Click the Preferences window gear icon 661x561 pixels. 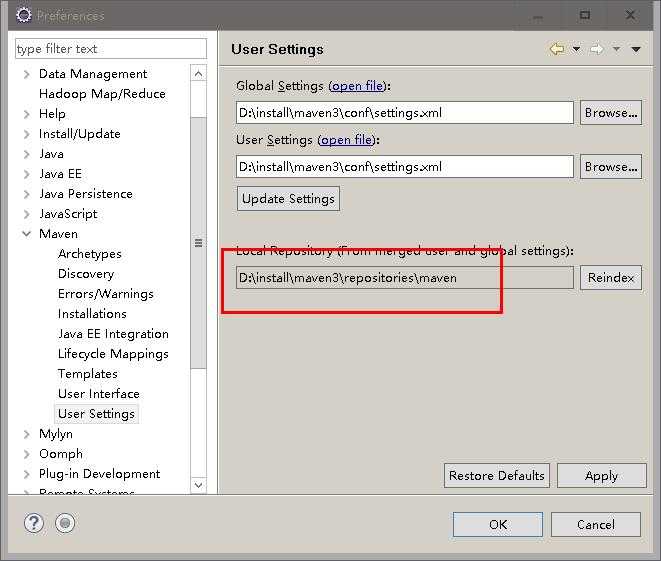click(x=24, y=15)
